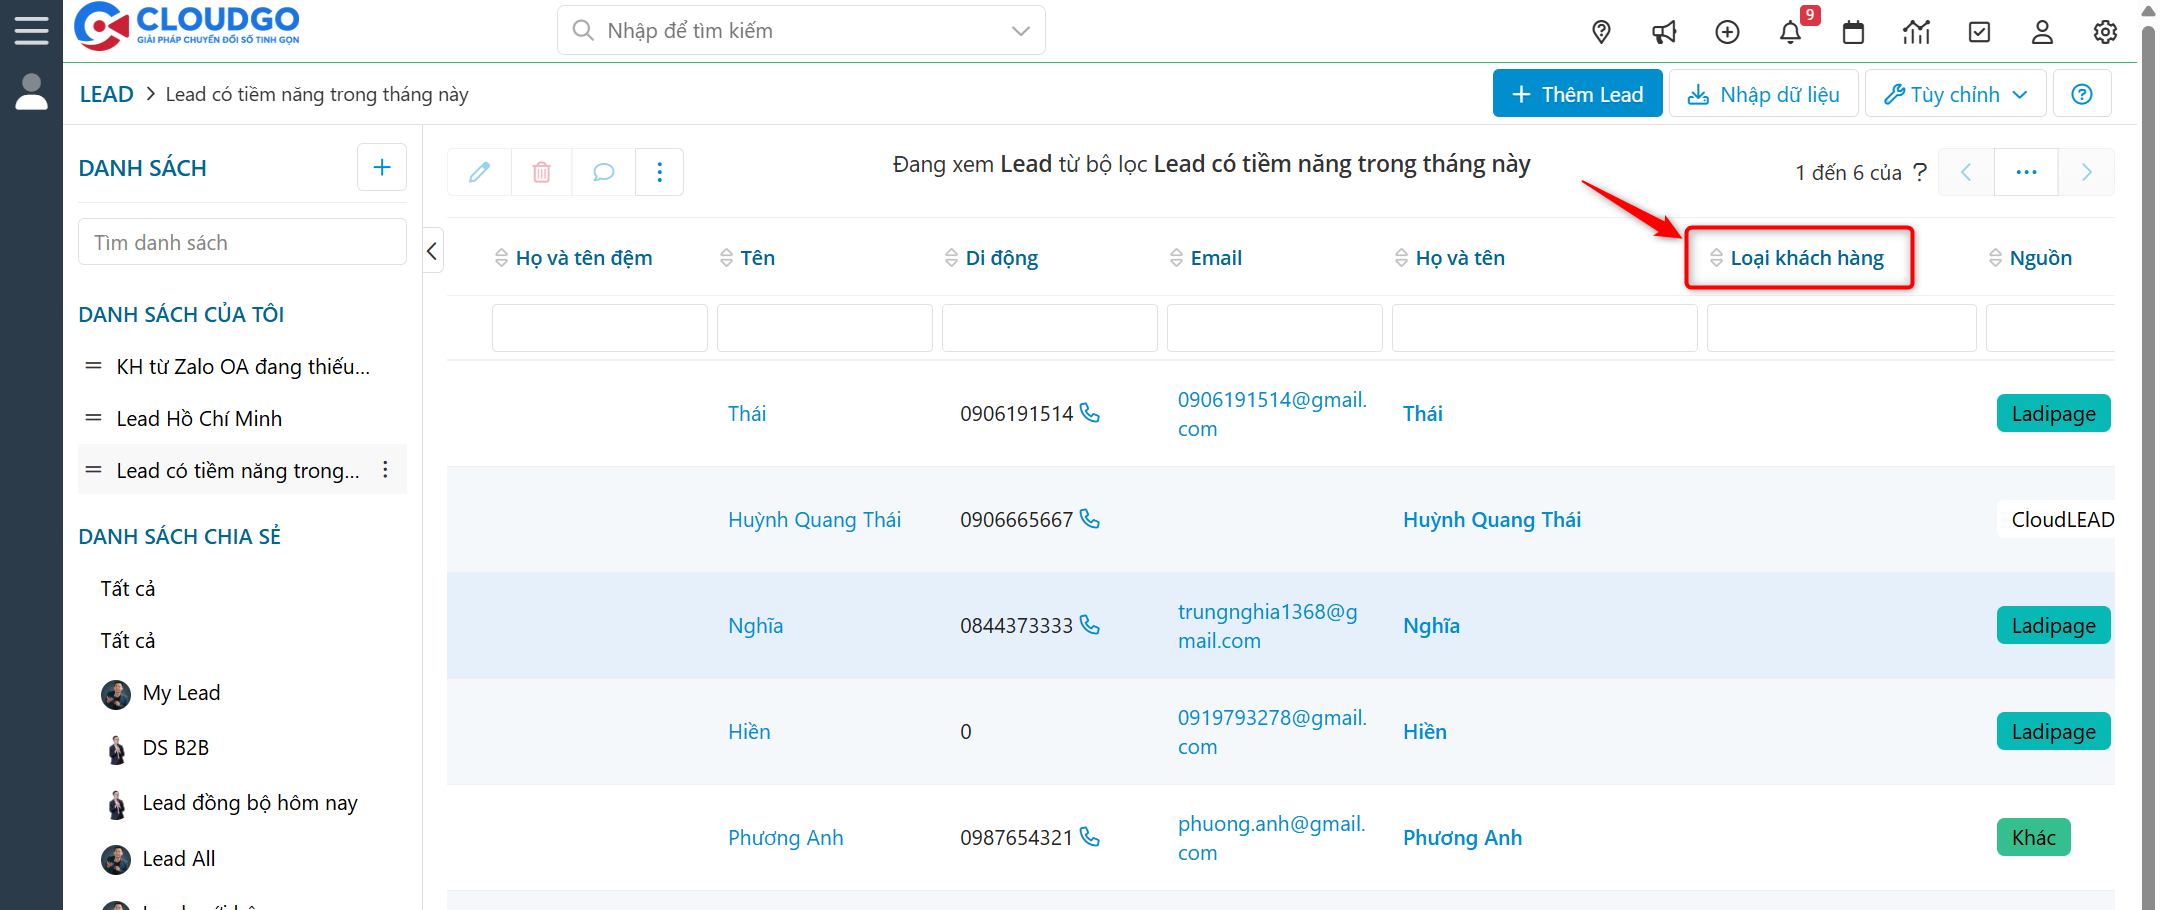Open the announcements megaphone icon
Viewport: 2160px width, 910px height.
click(x=1664, y=32)
